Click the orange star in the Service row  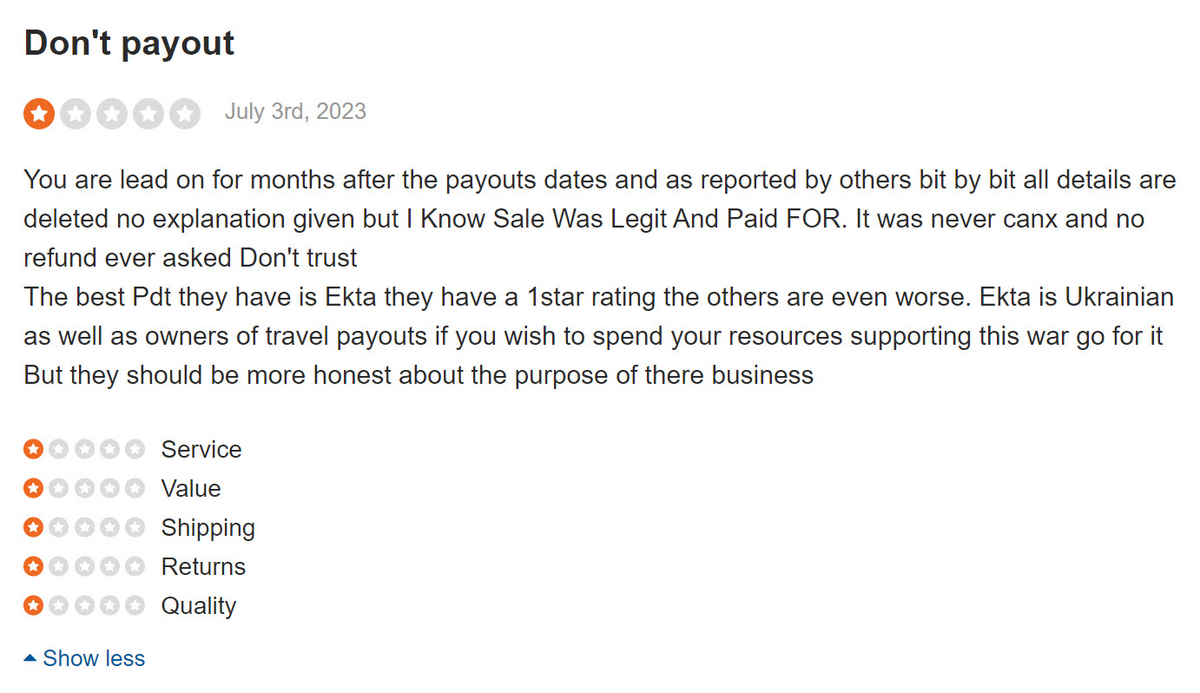click(x=34, y=450)
